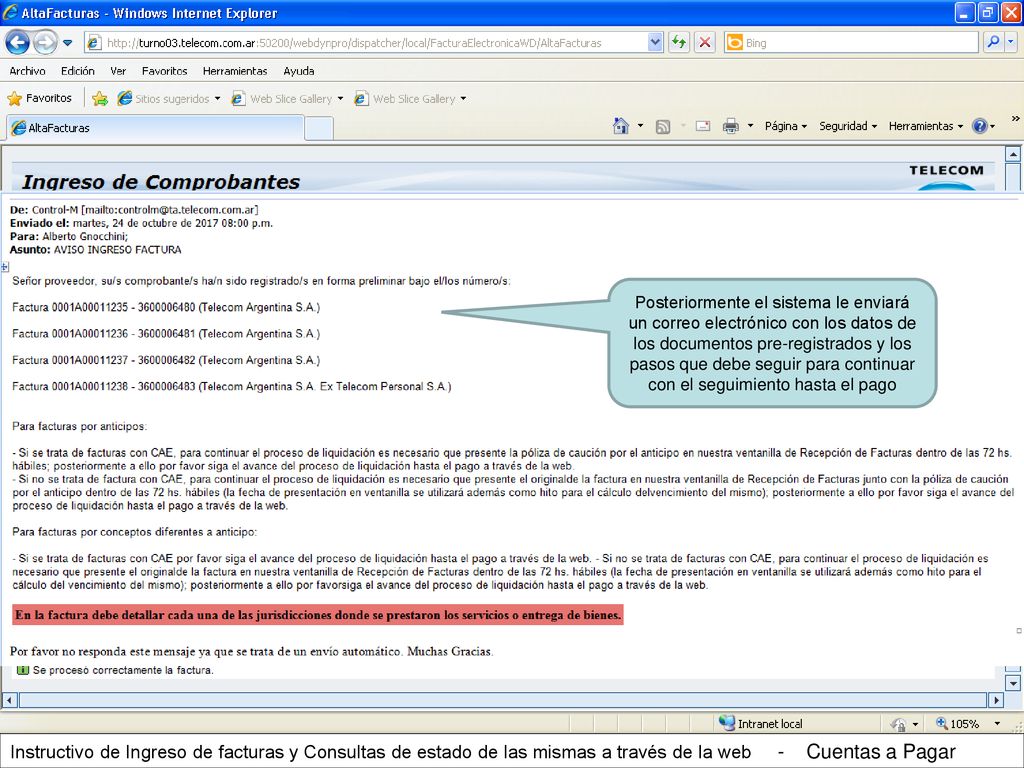This screenshot has height=768, width=1024.
Task: Go forward with the Forward arrow button
Action: tap(44, 43)
